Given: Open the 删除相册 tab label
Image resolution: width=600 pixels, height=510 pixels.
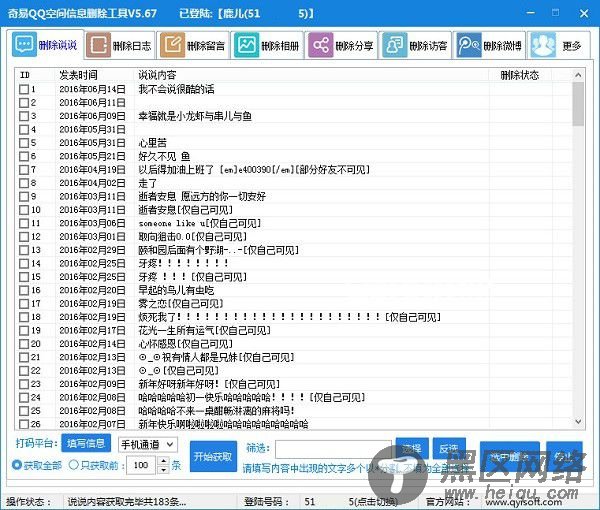Looking at the screenshot, I should coord(280,46).
